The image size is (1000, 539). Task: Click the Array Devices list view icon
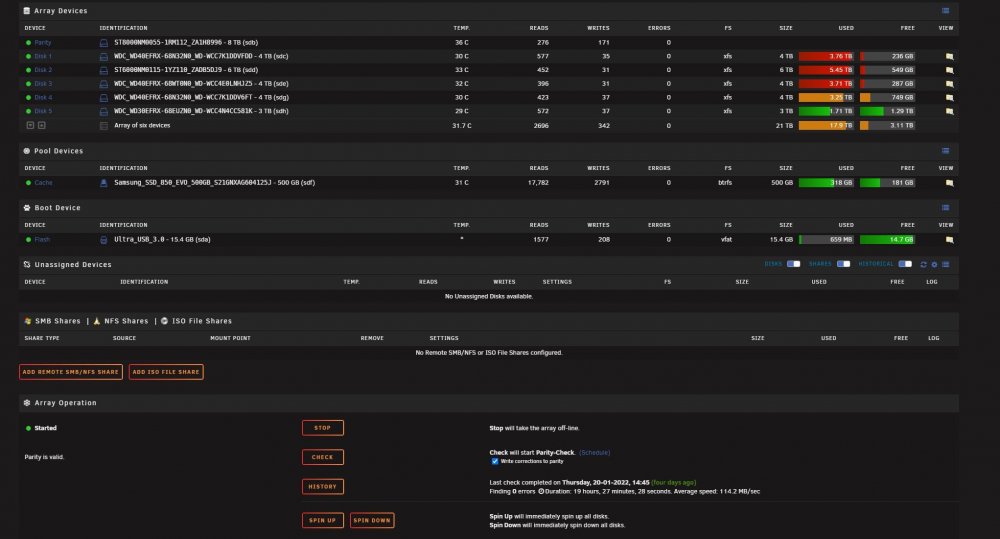(945, 11)
